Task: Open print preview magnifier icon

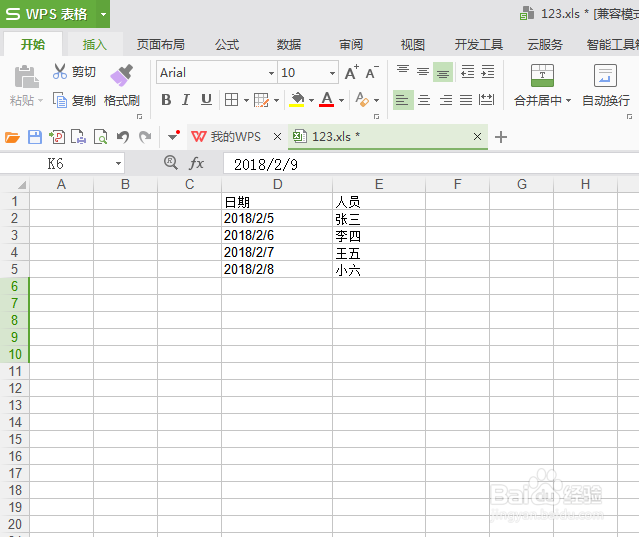Action: (100, 137)
